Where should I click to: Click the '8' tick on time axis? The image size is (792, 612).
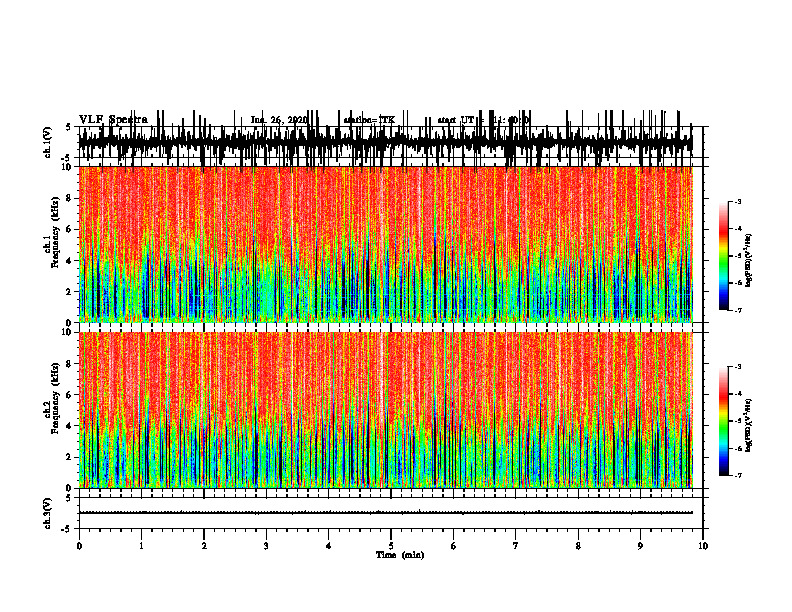point(578,546)
